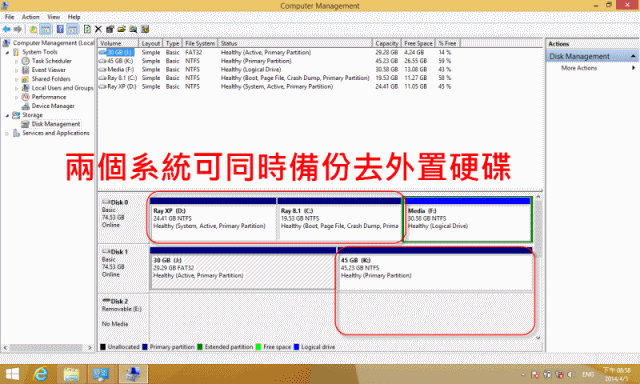The height and width of the screenshot is (384, 640).
Task: Click the ENG input language indicator
Action: (x=588, y=375)
